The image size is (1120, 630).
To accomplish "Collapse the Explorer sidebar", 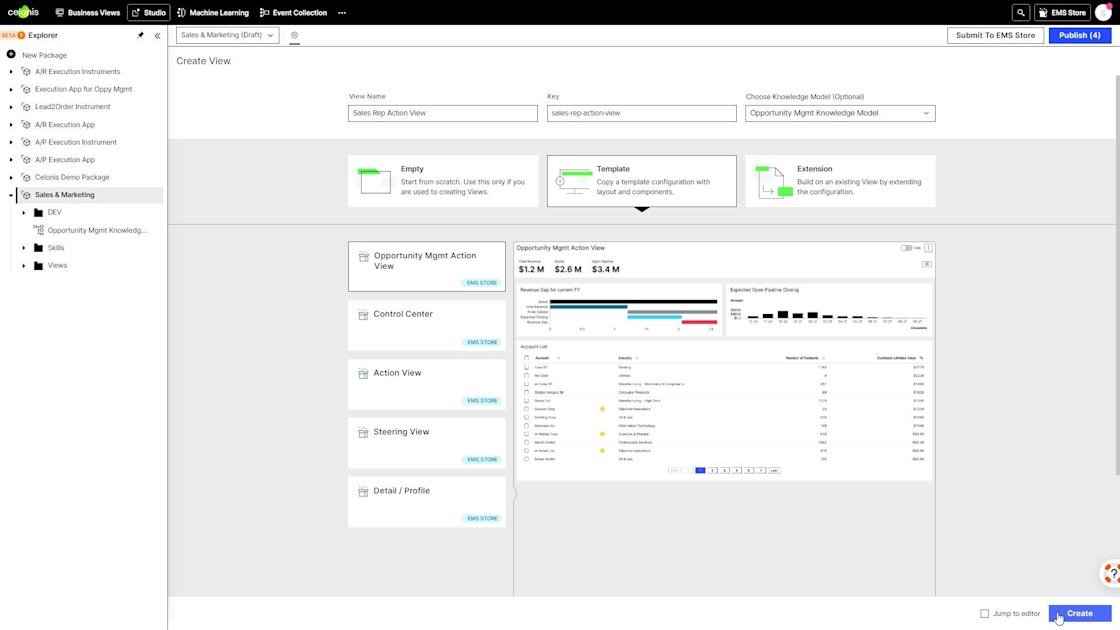I will (157, 35).
